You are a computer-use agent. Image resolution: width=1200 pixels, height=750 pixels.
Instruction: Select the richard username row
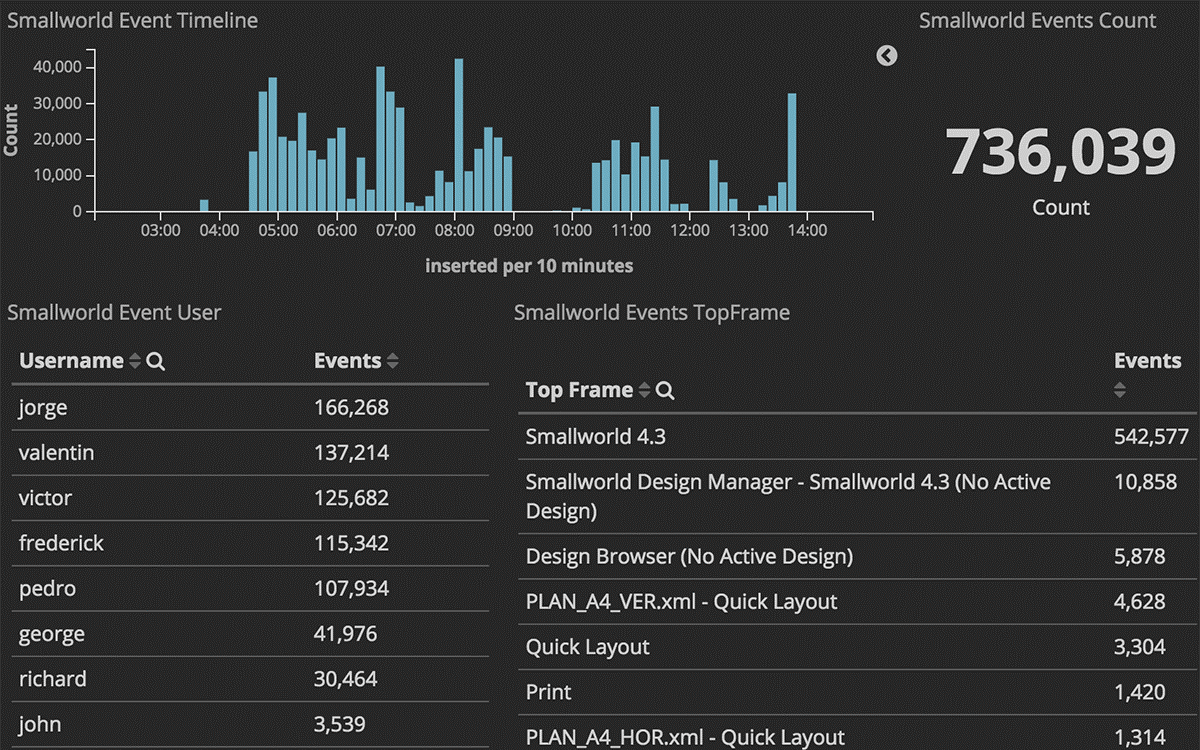[250, 679]
